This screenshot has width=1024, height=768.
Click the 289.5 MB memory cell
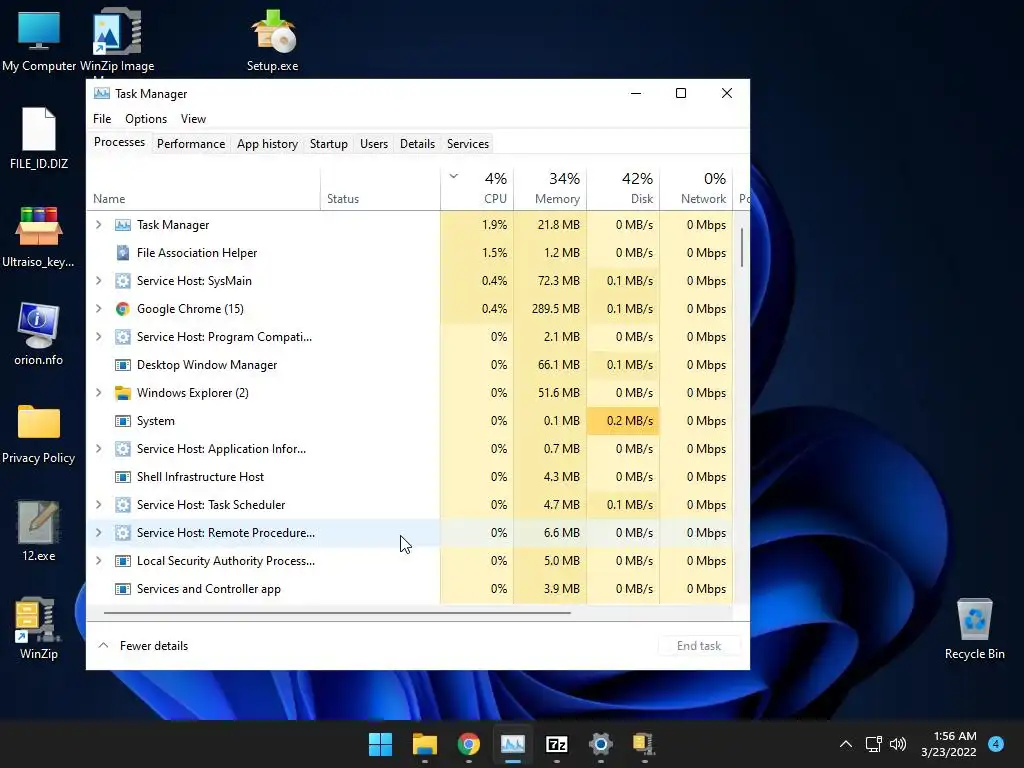[551, 309]
